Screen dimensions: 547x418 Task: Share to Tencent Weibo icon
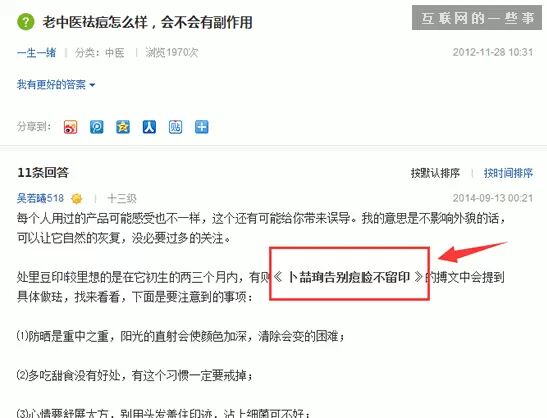tap(97, 127)
